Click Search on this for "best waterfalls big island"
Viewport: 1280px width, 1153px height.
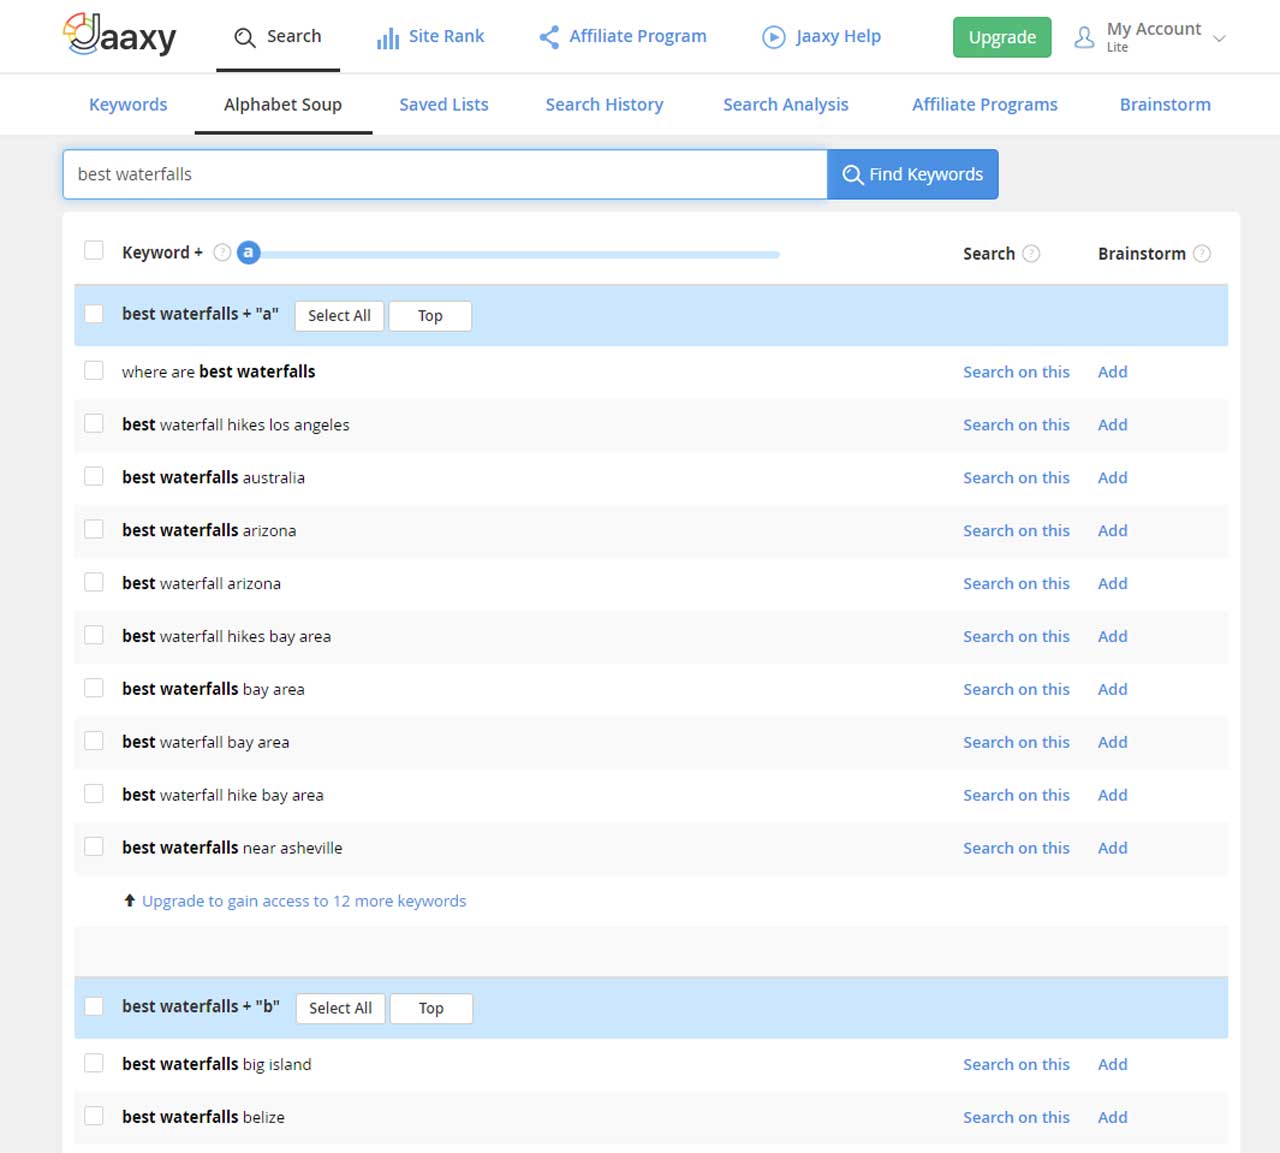pos(1016,1065)
